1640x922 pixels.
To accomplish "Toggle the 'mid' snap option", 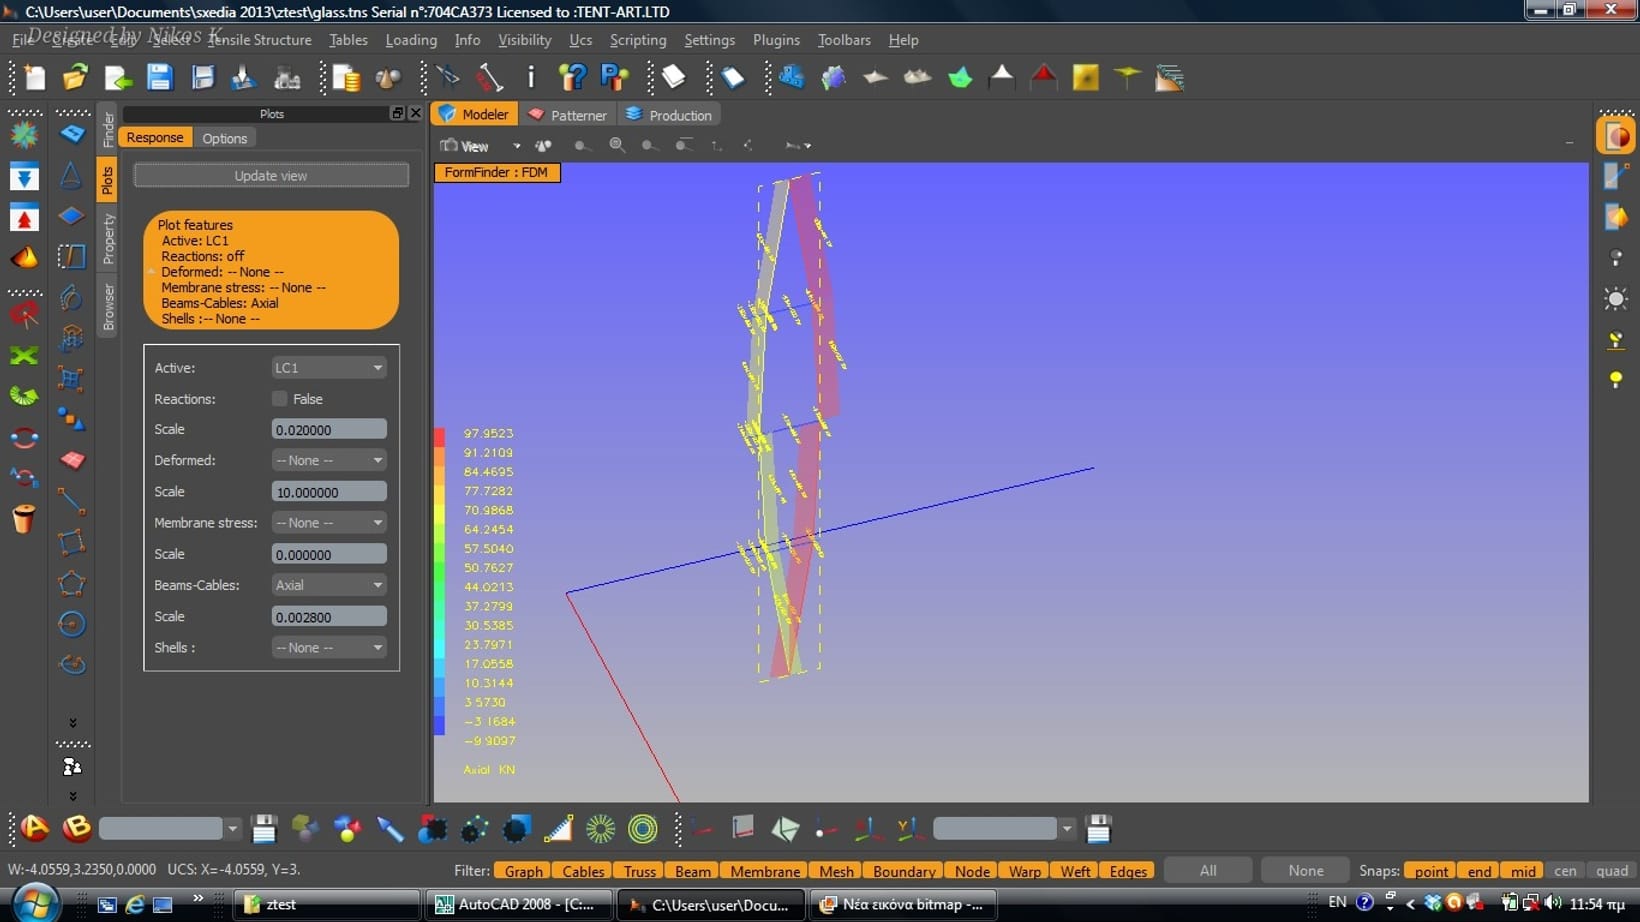I will click(1522, 871).
